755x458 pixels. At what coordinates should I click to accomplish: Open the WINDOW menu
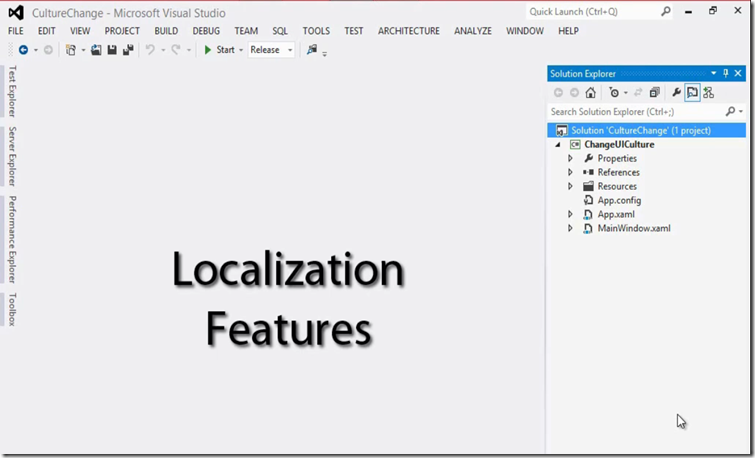(x=524, y=31)
